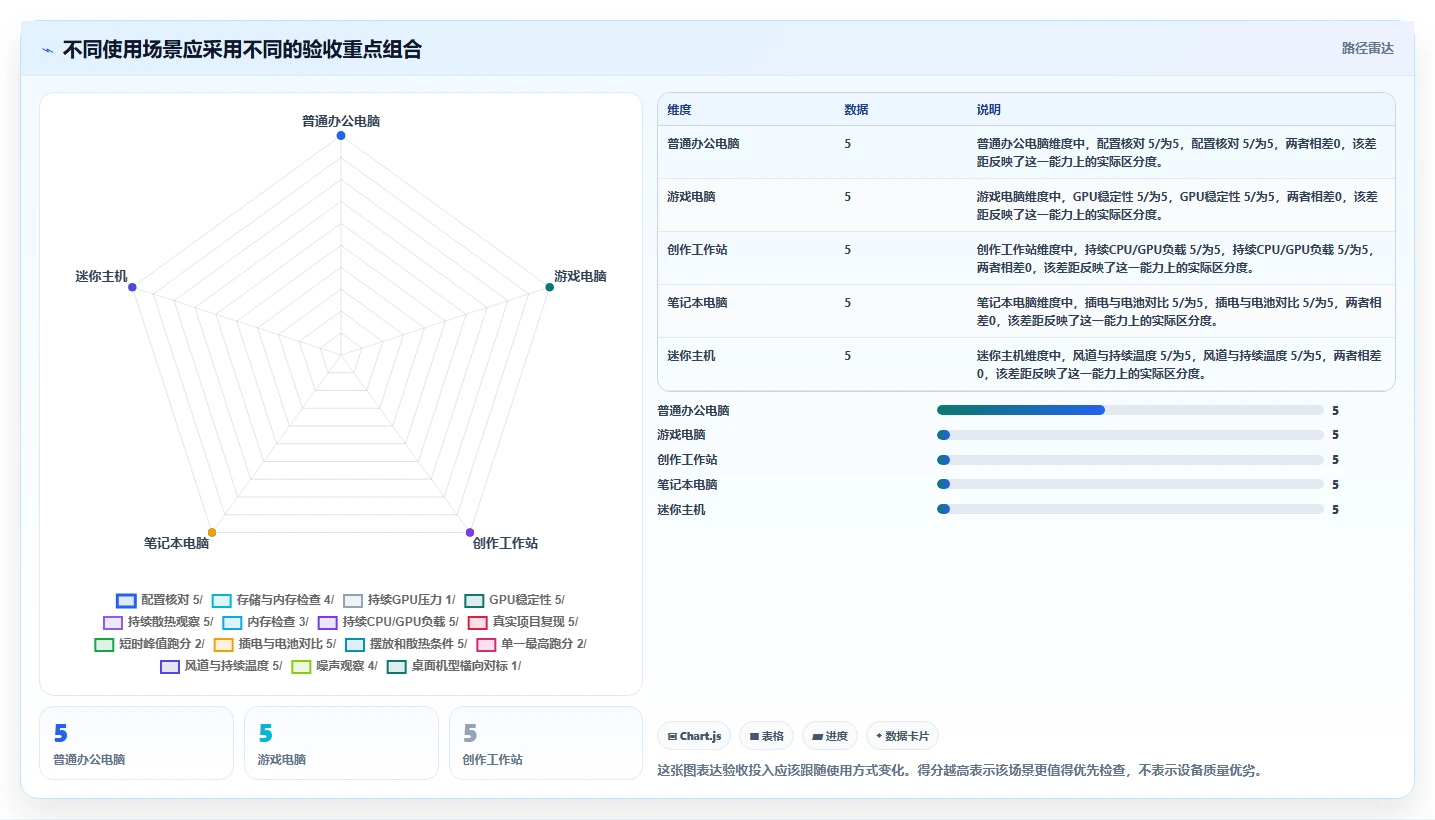
Task: Click the orange 插电与电池对比 legend swatch
Action: (224, 644)
